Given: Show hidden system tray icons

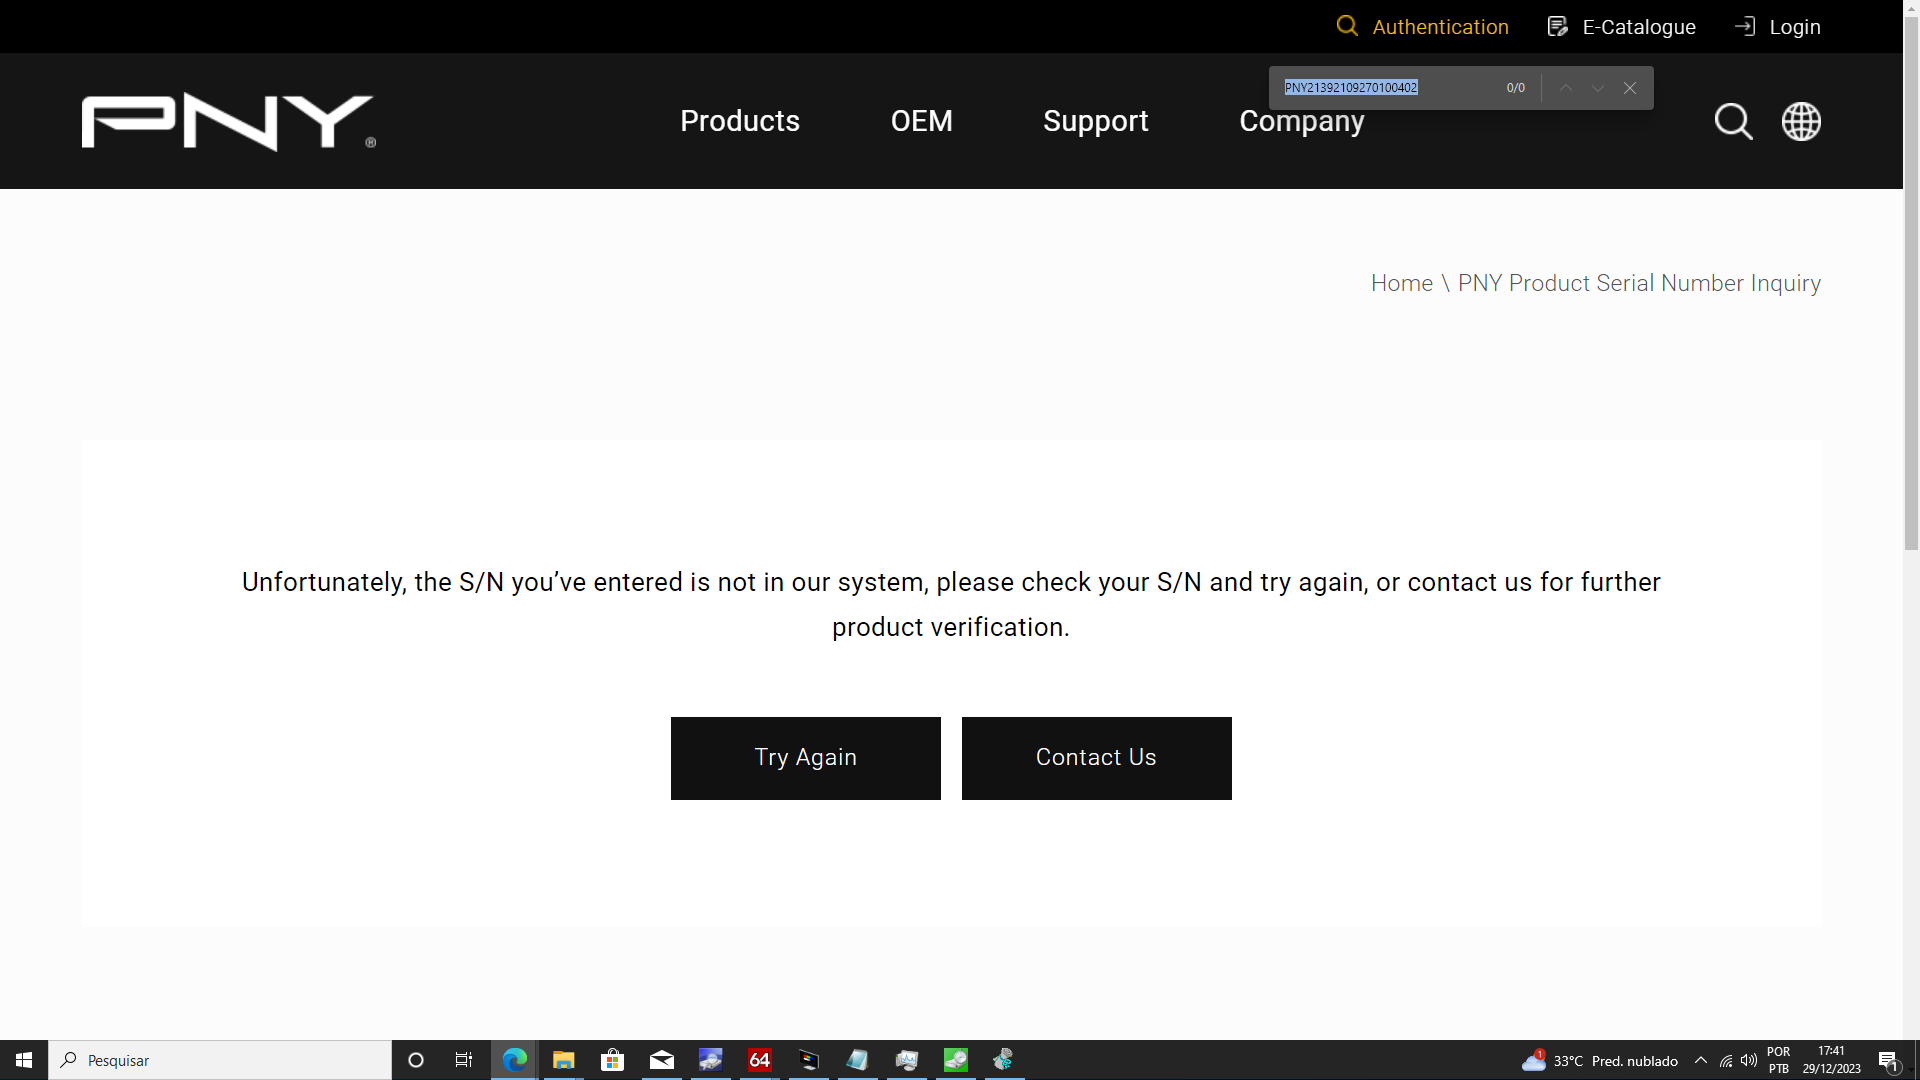Looking at the screenshot, I should [x=1701, y=1060].
